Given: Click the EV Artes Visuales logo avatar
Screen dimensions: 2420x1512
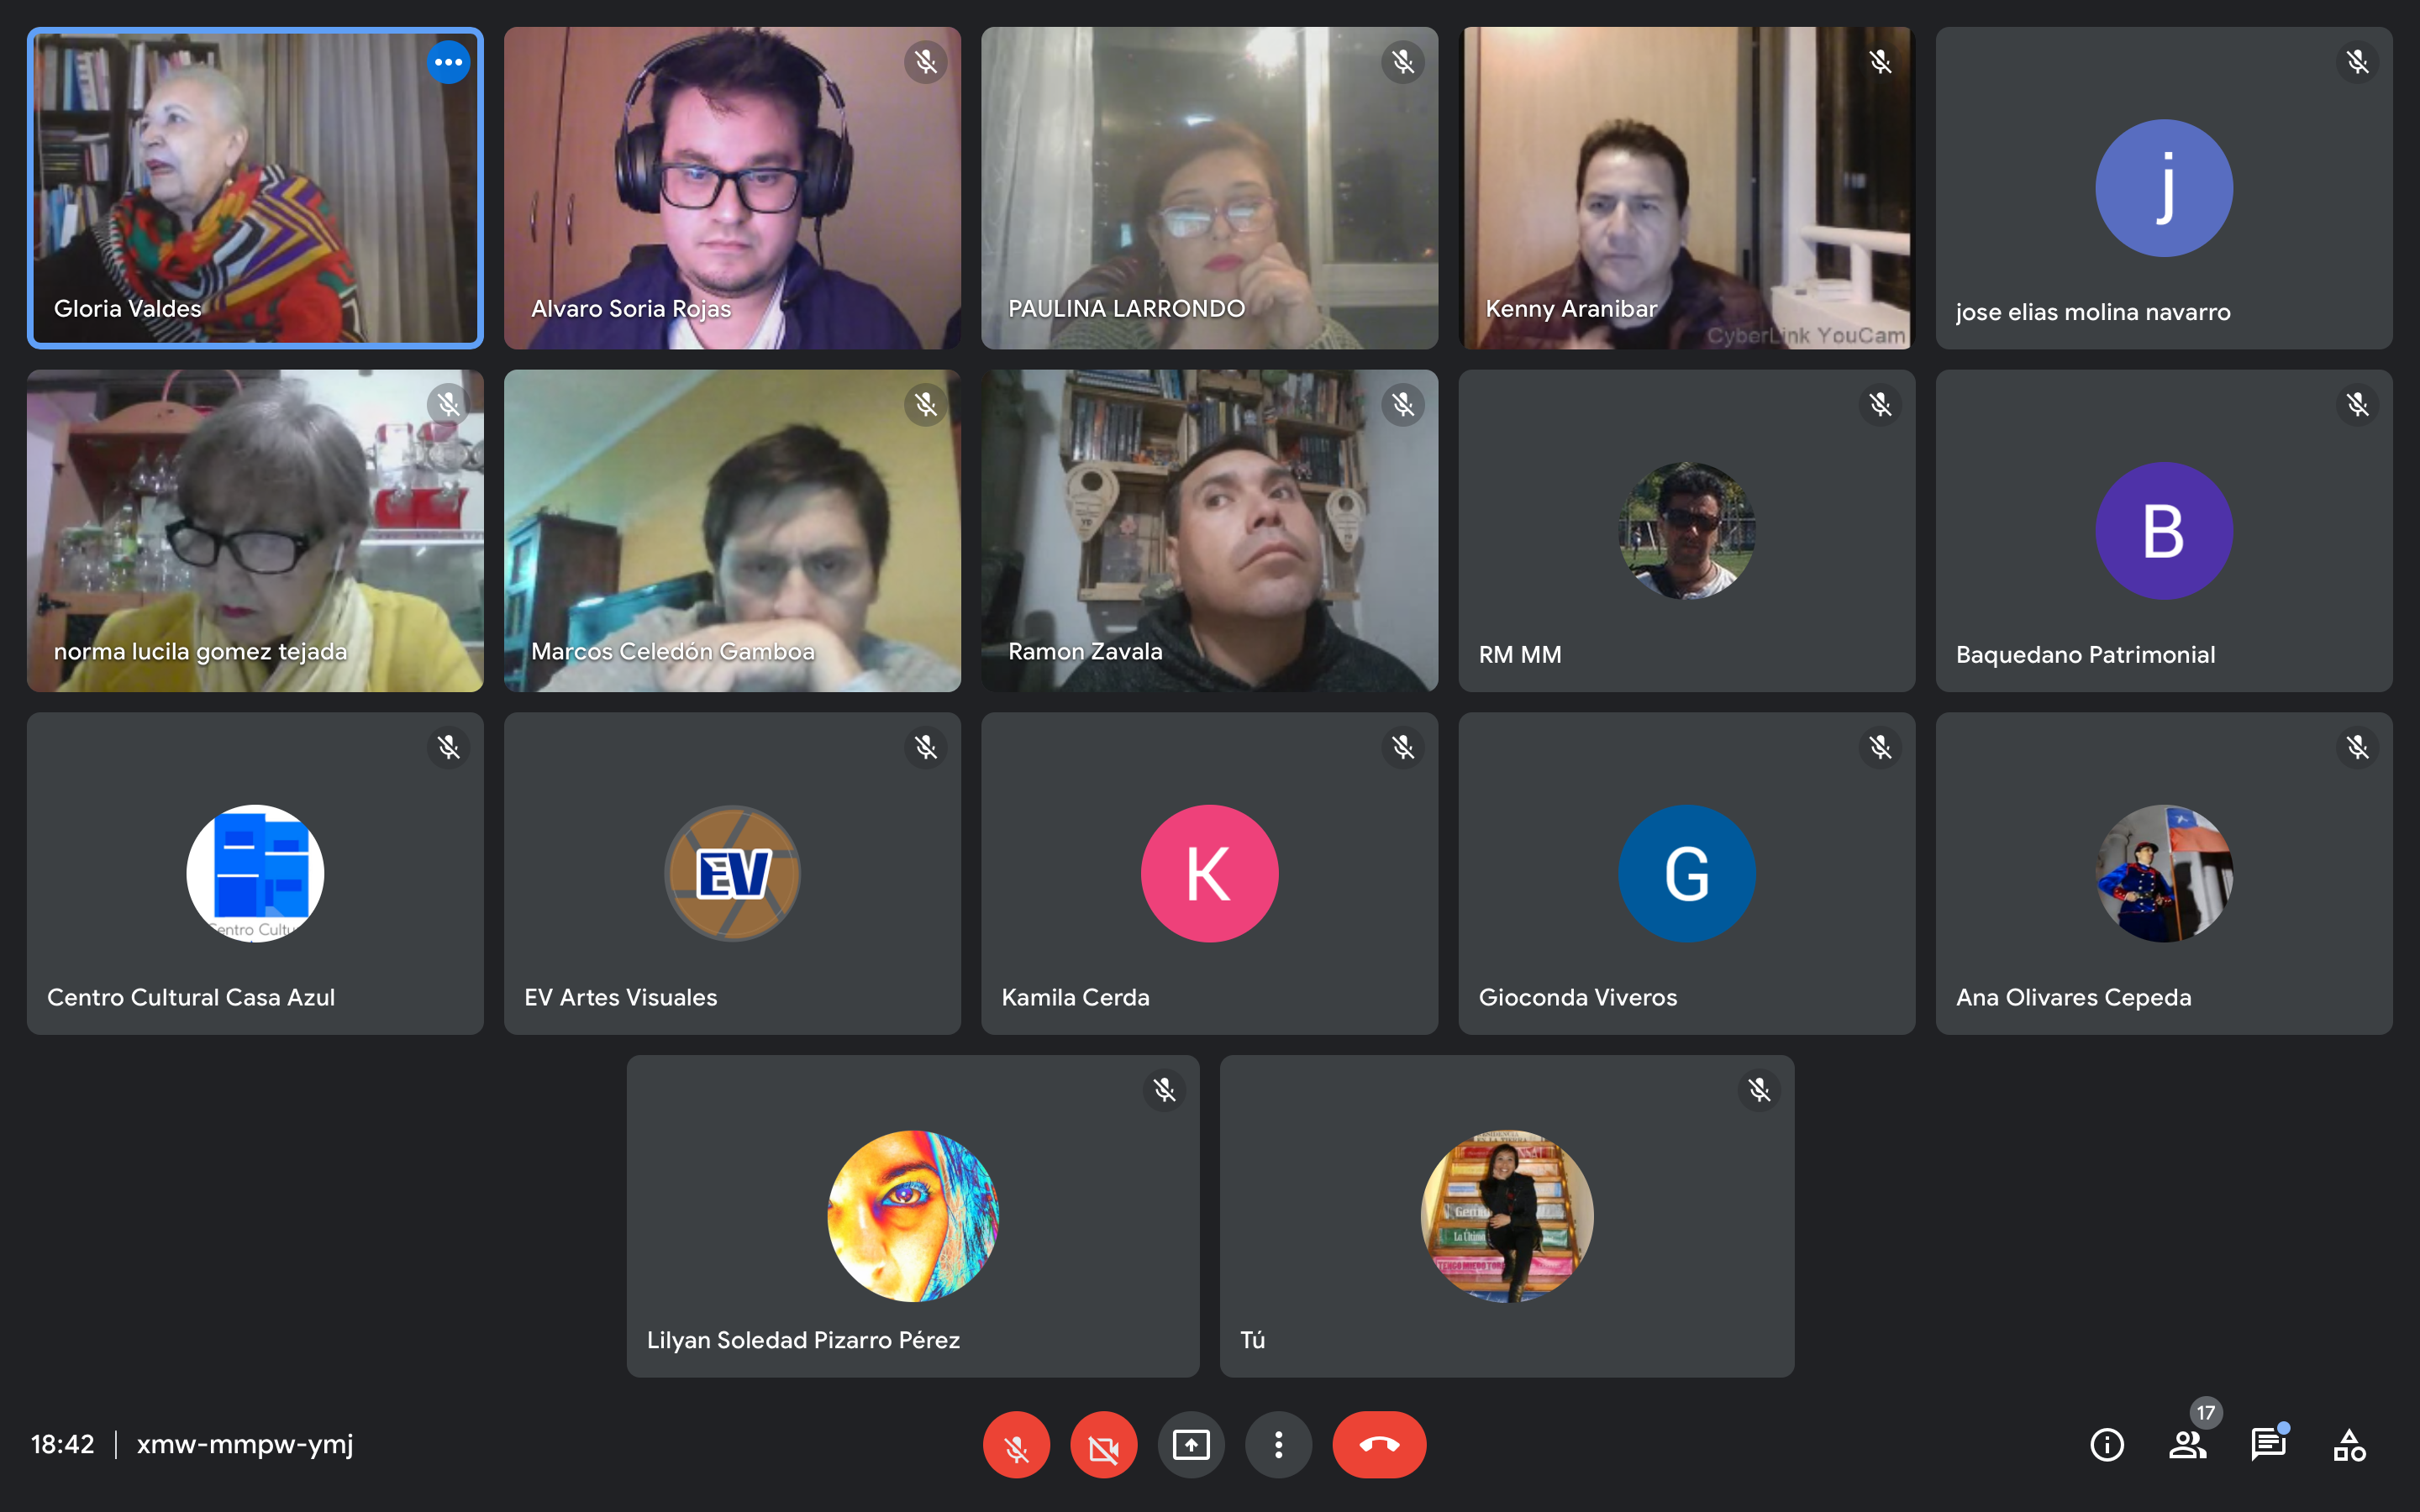Looking at the screenshot, I should (732, 873).
